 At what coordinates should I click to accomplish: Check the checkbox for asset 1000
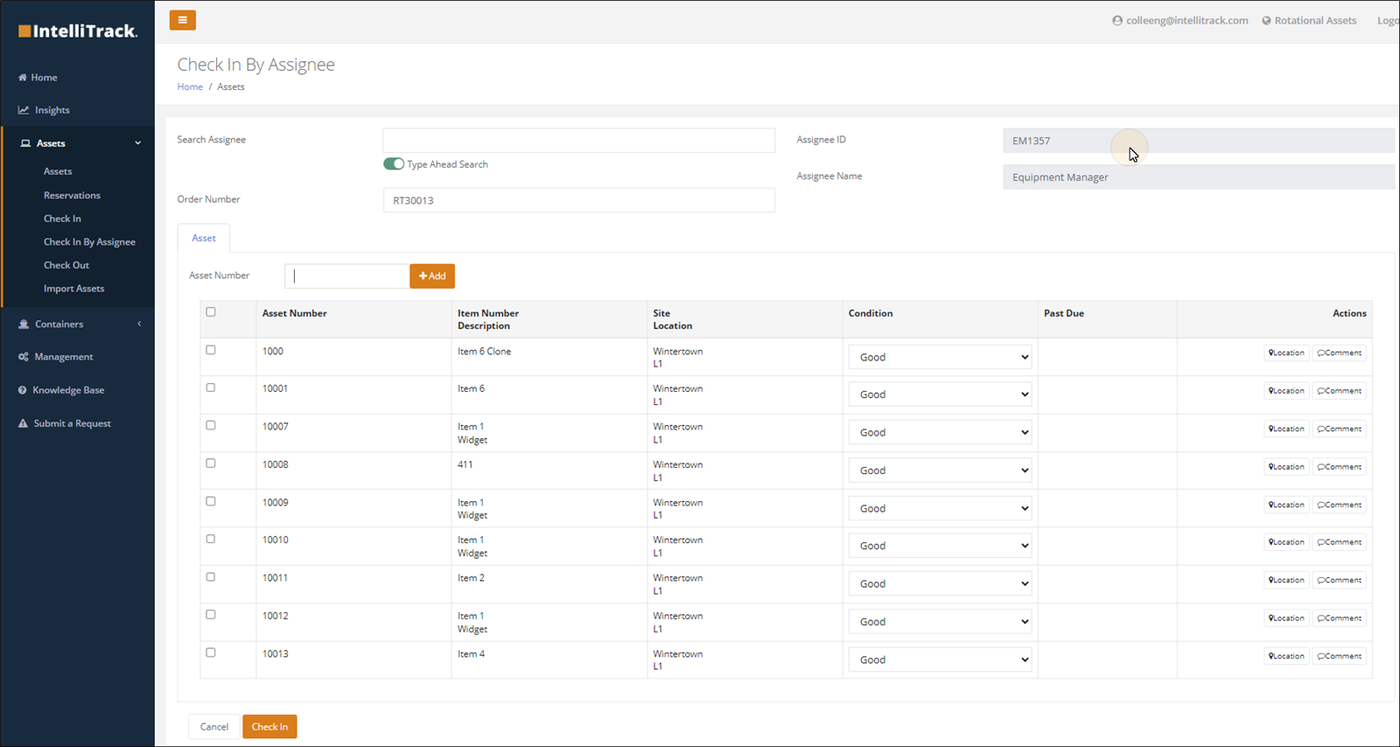(x=210, y=350)
